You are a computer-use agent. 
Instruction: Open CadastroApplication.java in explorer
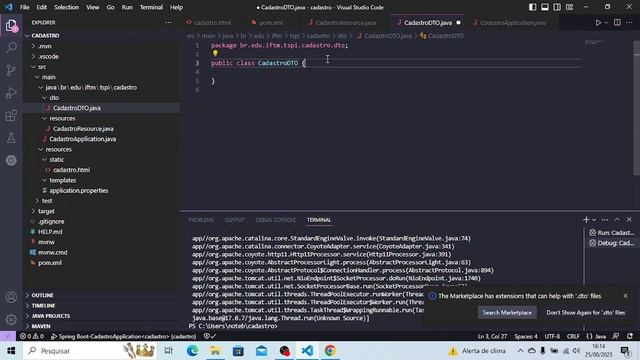tap(82, 139)
